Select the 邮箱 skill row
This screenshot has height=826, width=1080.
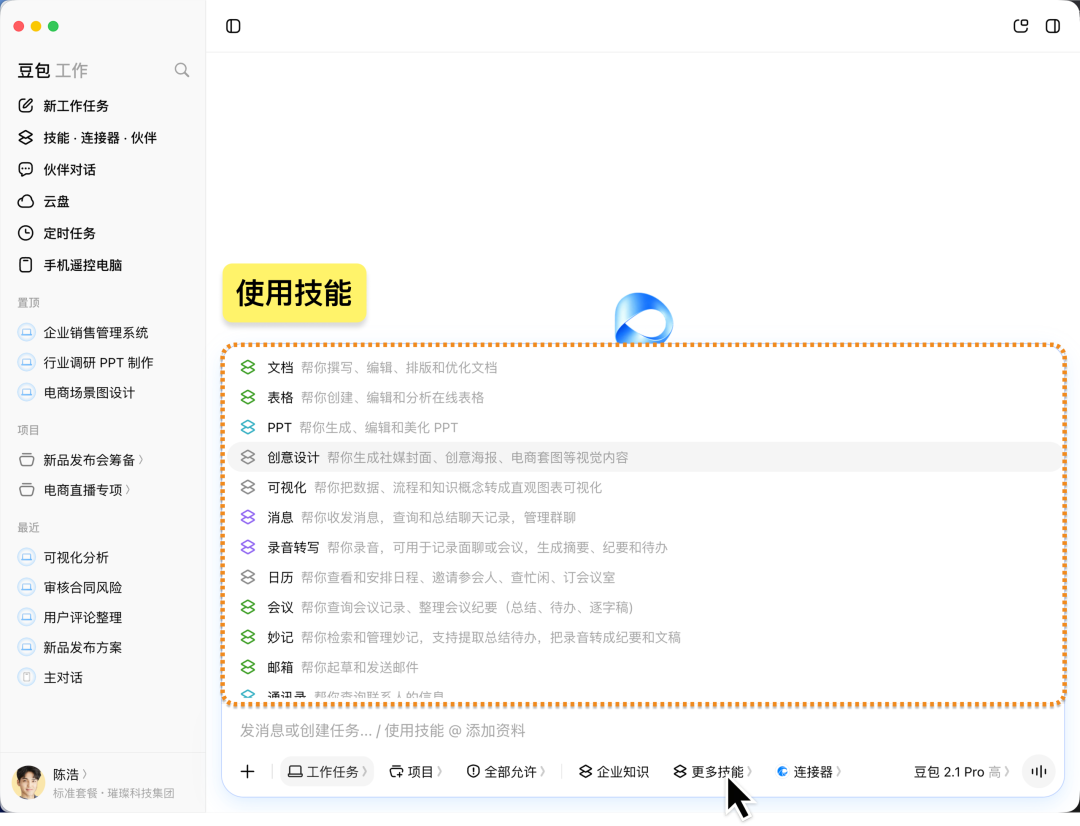pyautogui.click(x=643, y=667)
